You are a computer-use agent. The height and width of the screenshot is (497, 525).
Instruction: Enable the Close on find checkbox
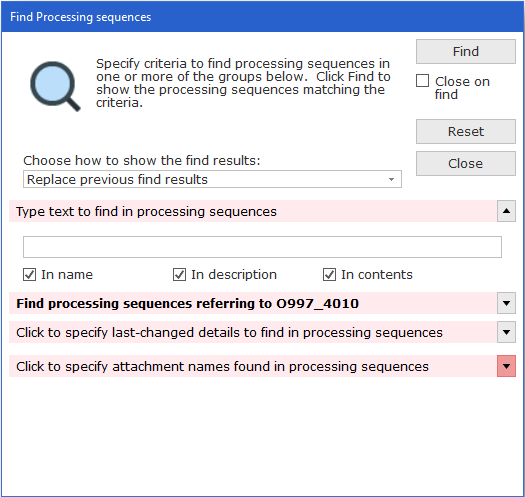point(422,81)
